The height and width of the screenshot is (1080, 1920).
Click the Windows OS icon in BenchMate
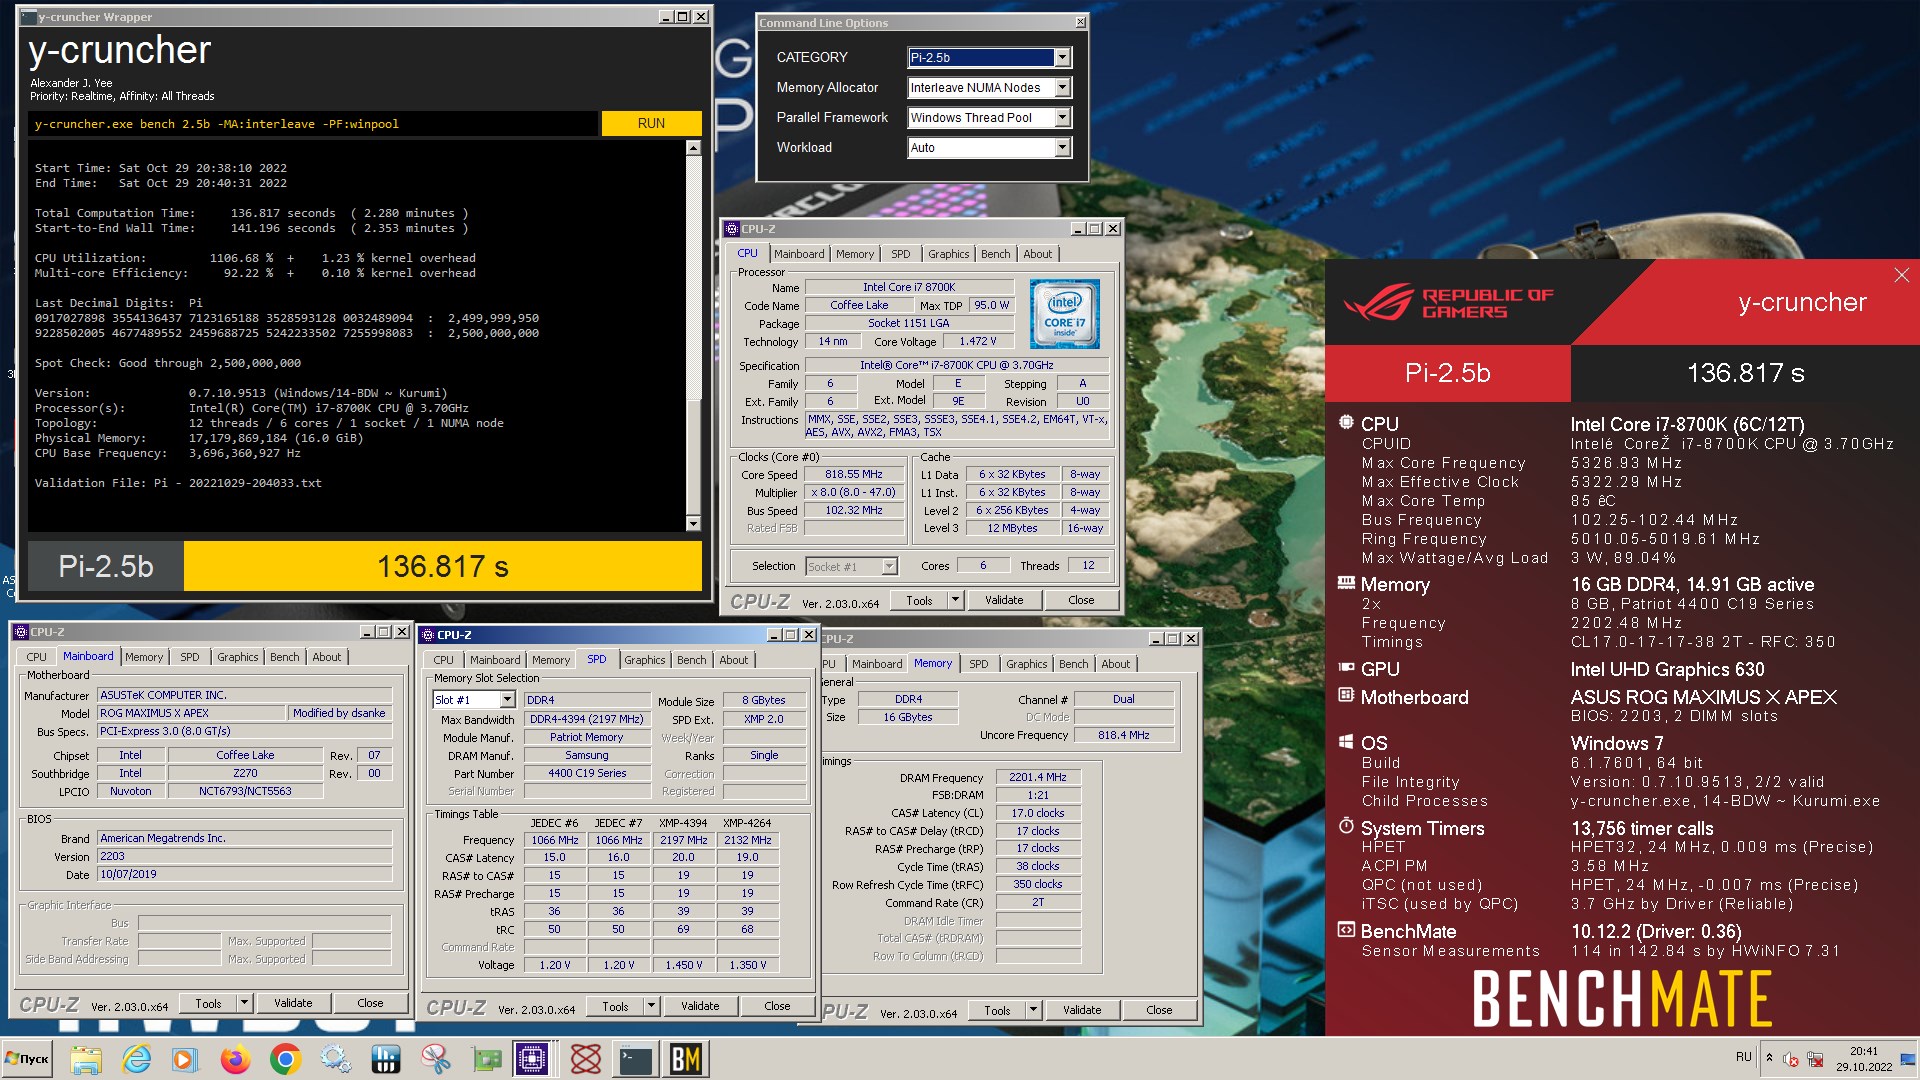pyautogui.click(x=1346, y=741)
